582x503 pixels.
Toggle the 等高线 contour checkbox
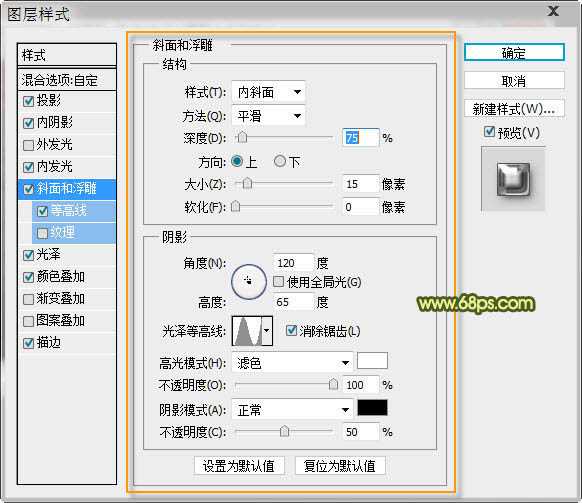[x=42, y=211]
